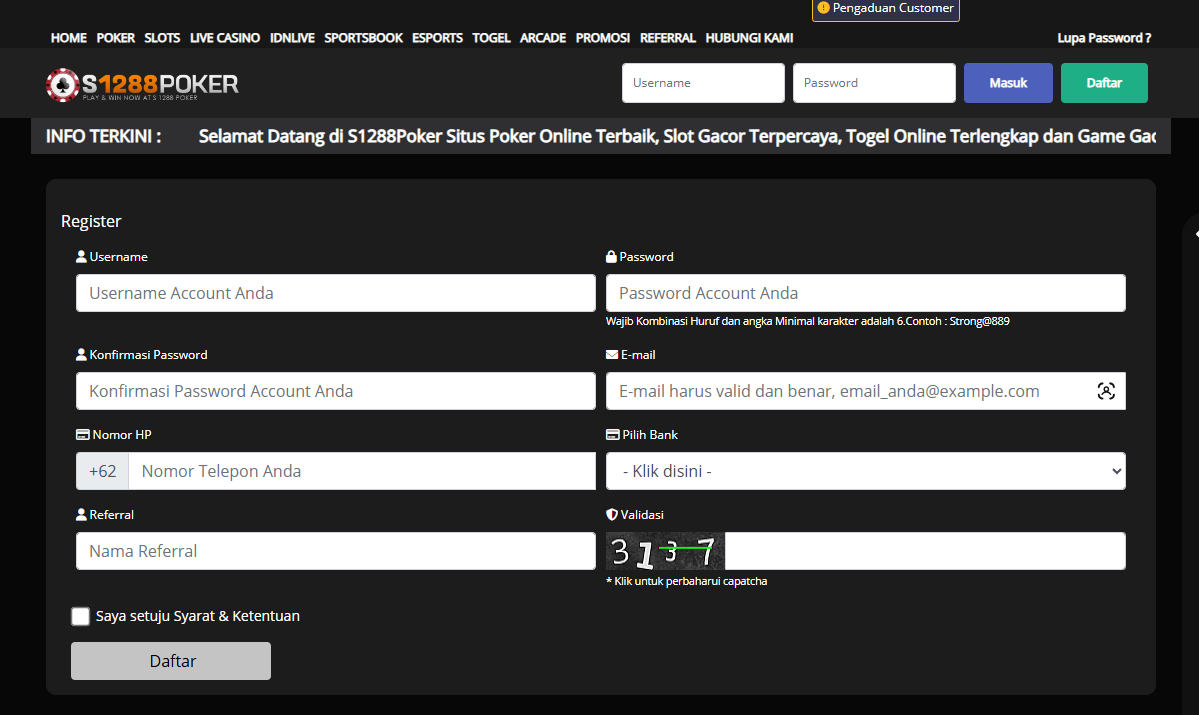Screen dimensions: 1199x715
Task: Select TOGEL in the navigation bar
Action: (x=491, y=37)
